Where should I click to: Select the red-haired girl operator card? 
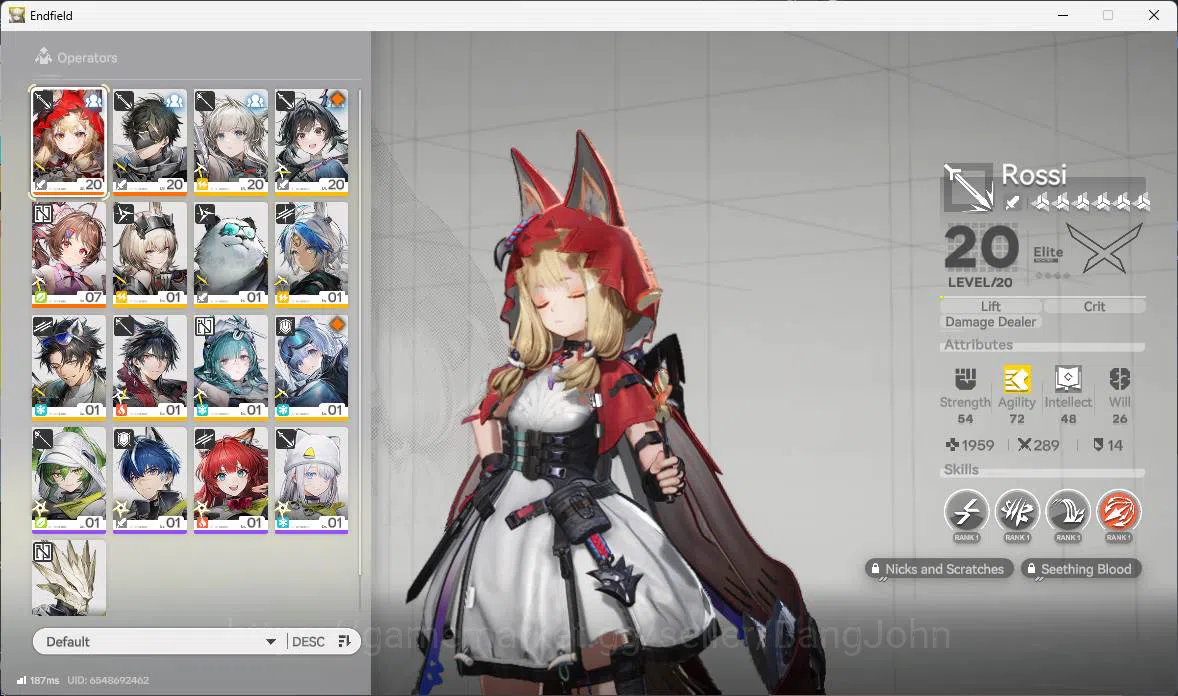231,480
